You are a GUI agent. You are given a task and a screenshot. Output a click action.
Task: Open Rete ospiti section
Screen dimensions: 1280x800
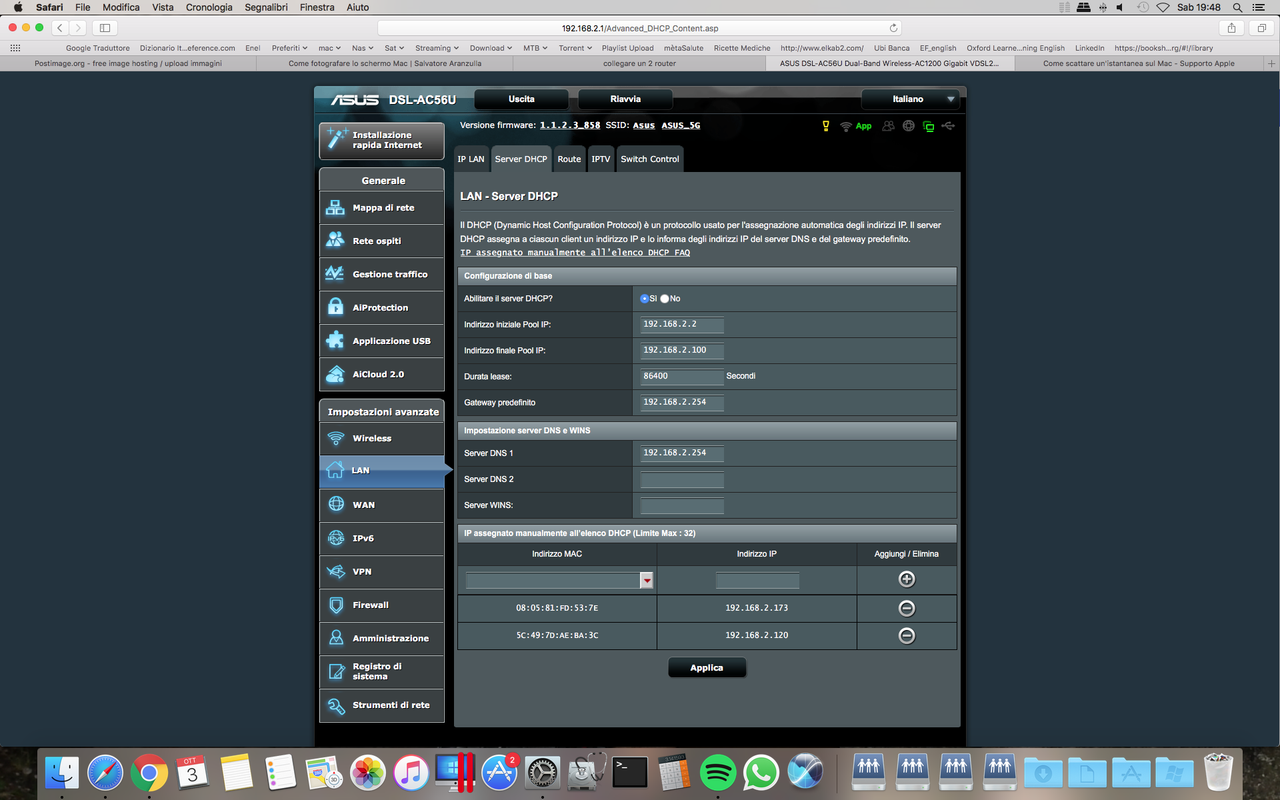[381, 241]
